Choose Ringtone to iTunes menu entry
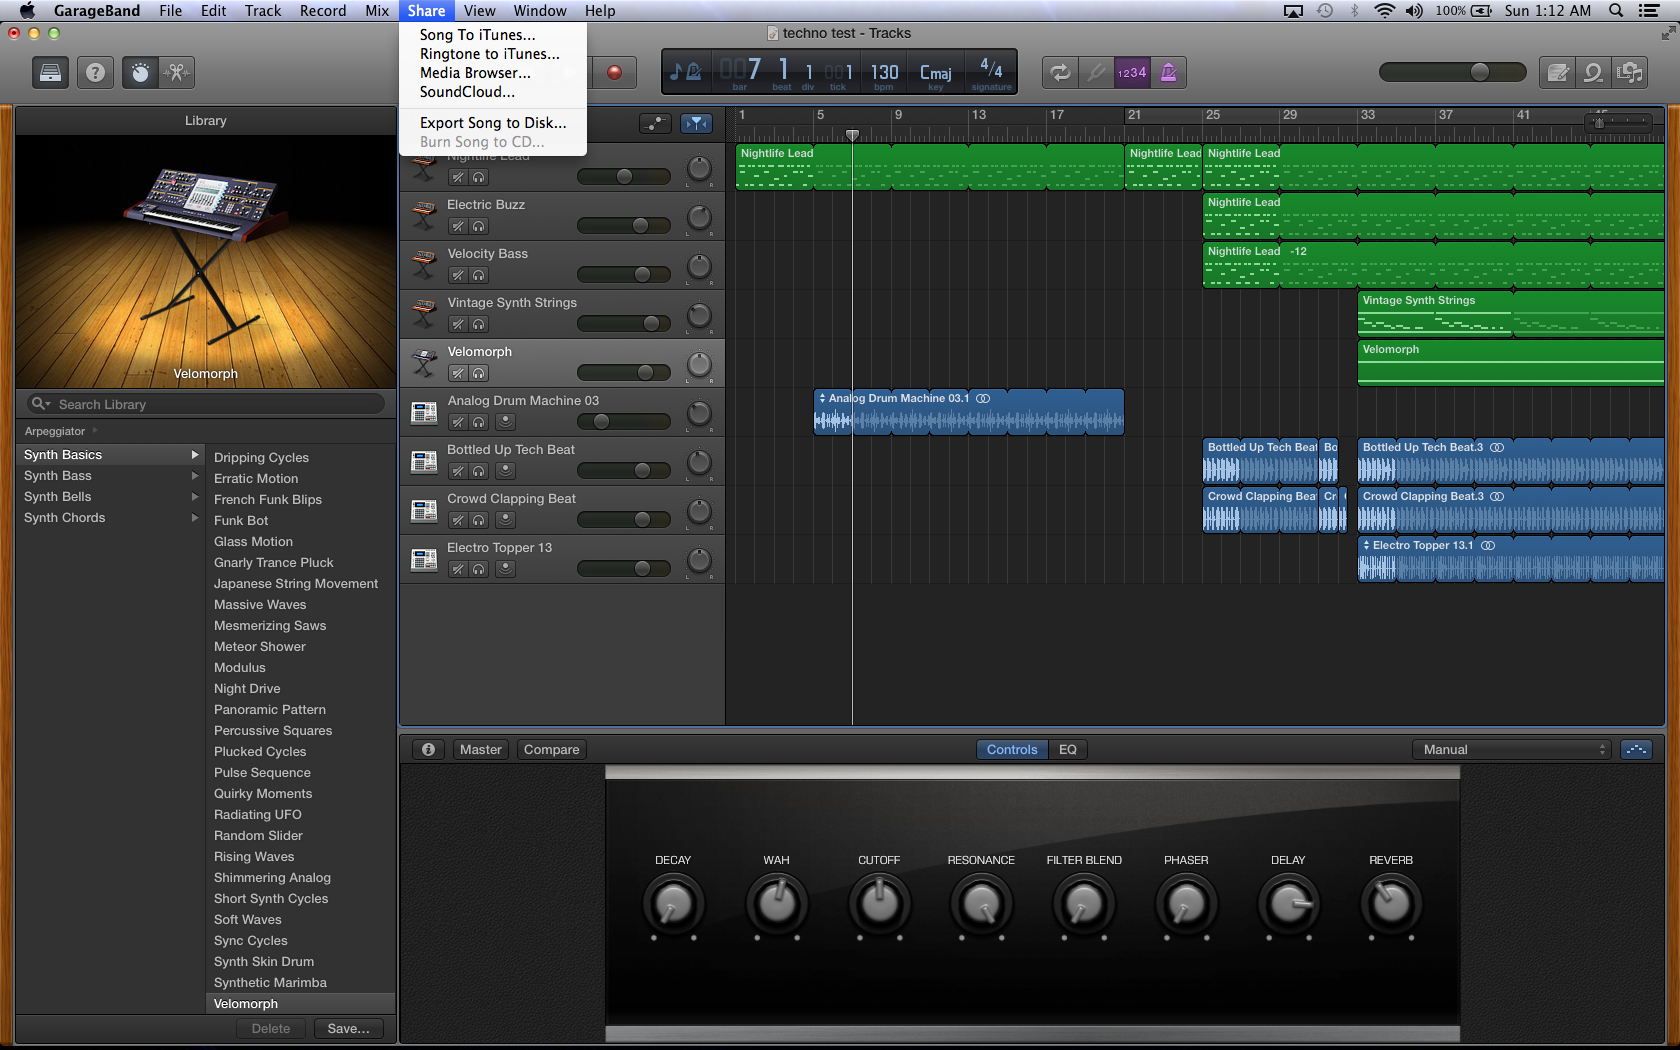1680x1050 pixels. coord(489,54)
